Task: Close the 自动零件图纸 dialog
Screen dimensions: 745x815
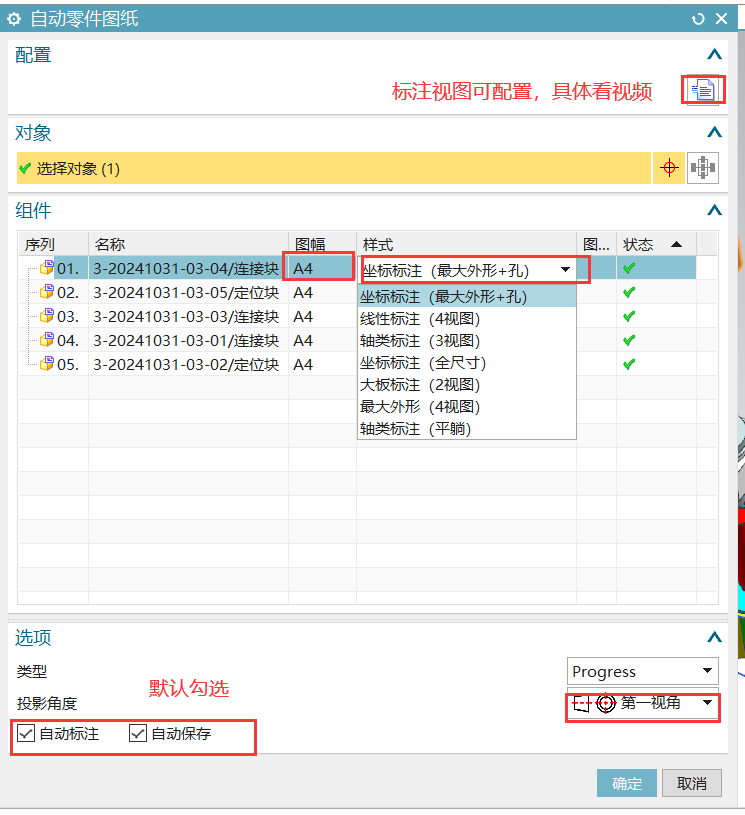Action: point(722,19)
